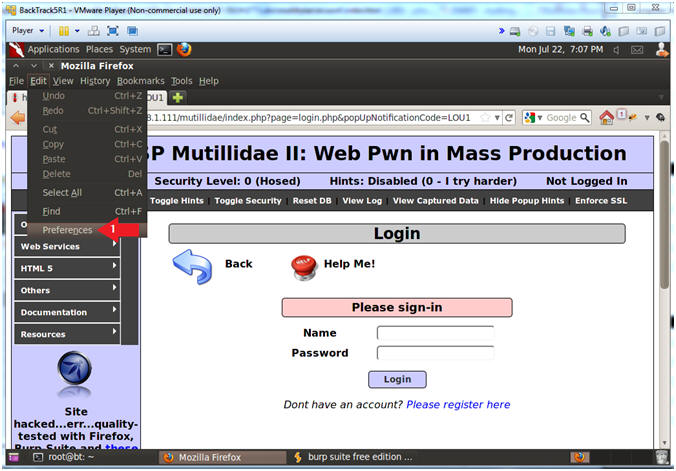Click VMware enter full screen icon
Image resolution: width=676 pixels, height=471 pixels.
[113, 31]
